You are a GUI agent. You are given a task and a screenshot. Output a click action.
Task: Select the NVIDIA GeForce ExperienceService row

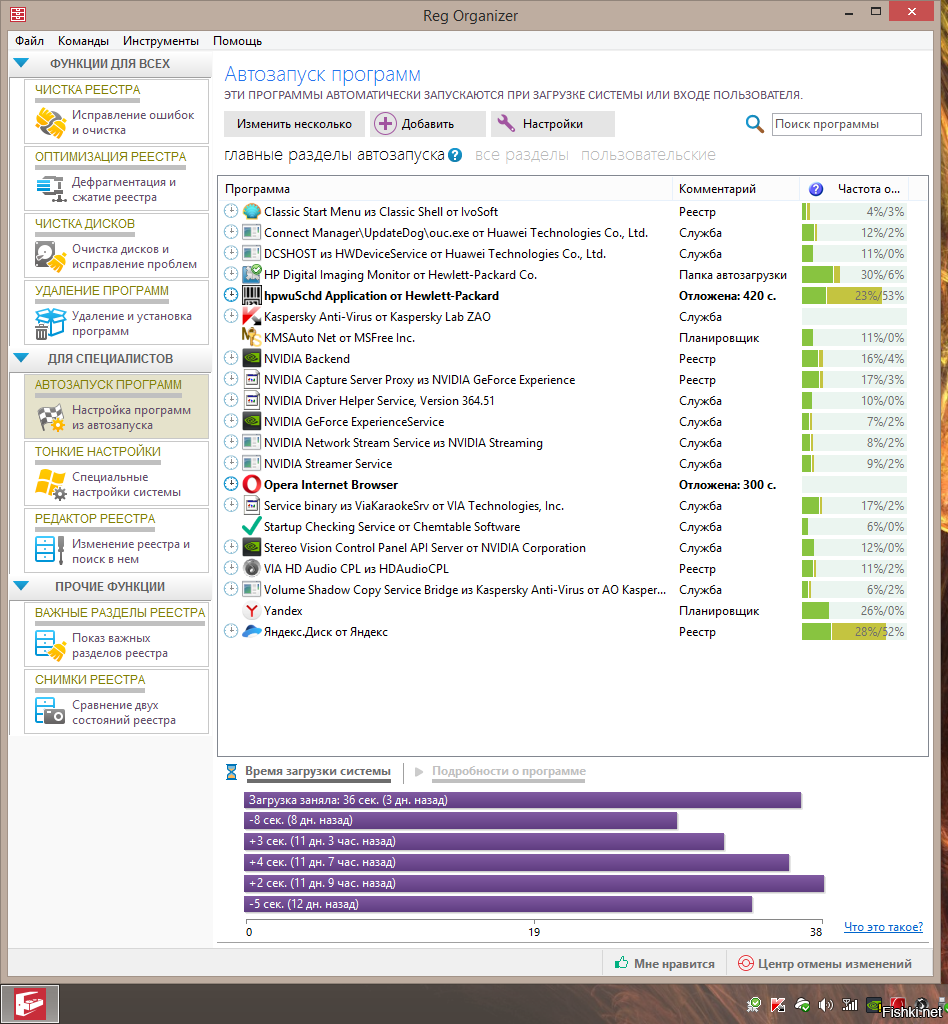(565, 421)
